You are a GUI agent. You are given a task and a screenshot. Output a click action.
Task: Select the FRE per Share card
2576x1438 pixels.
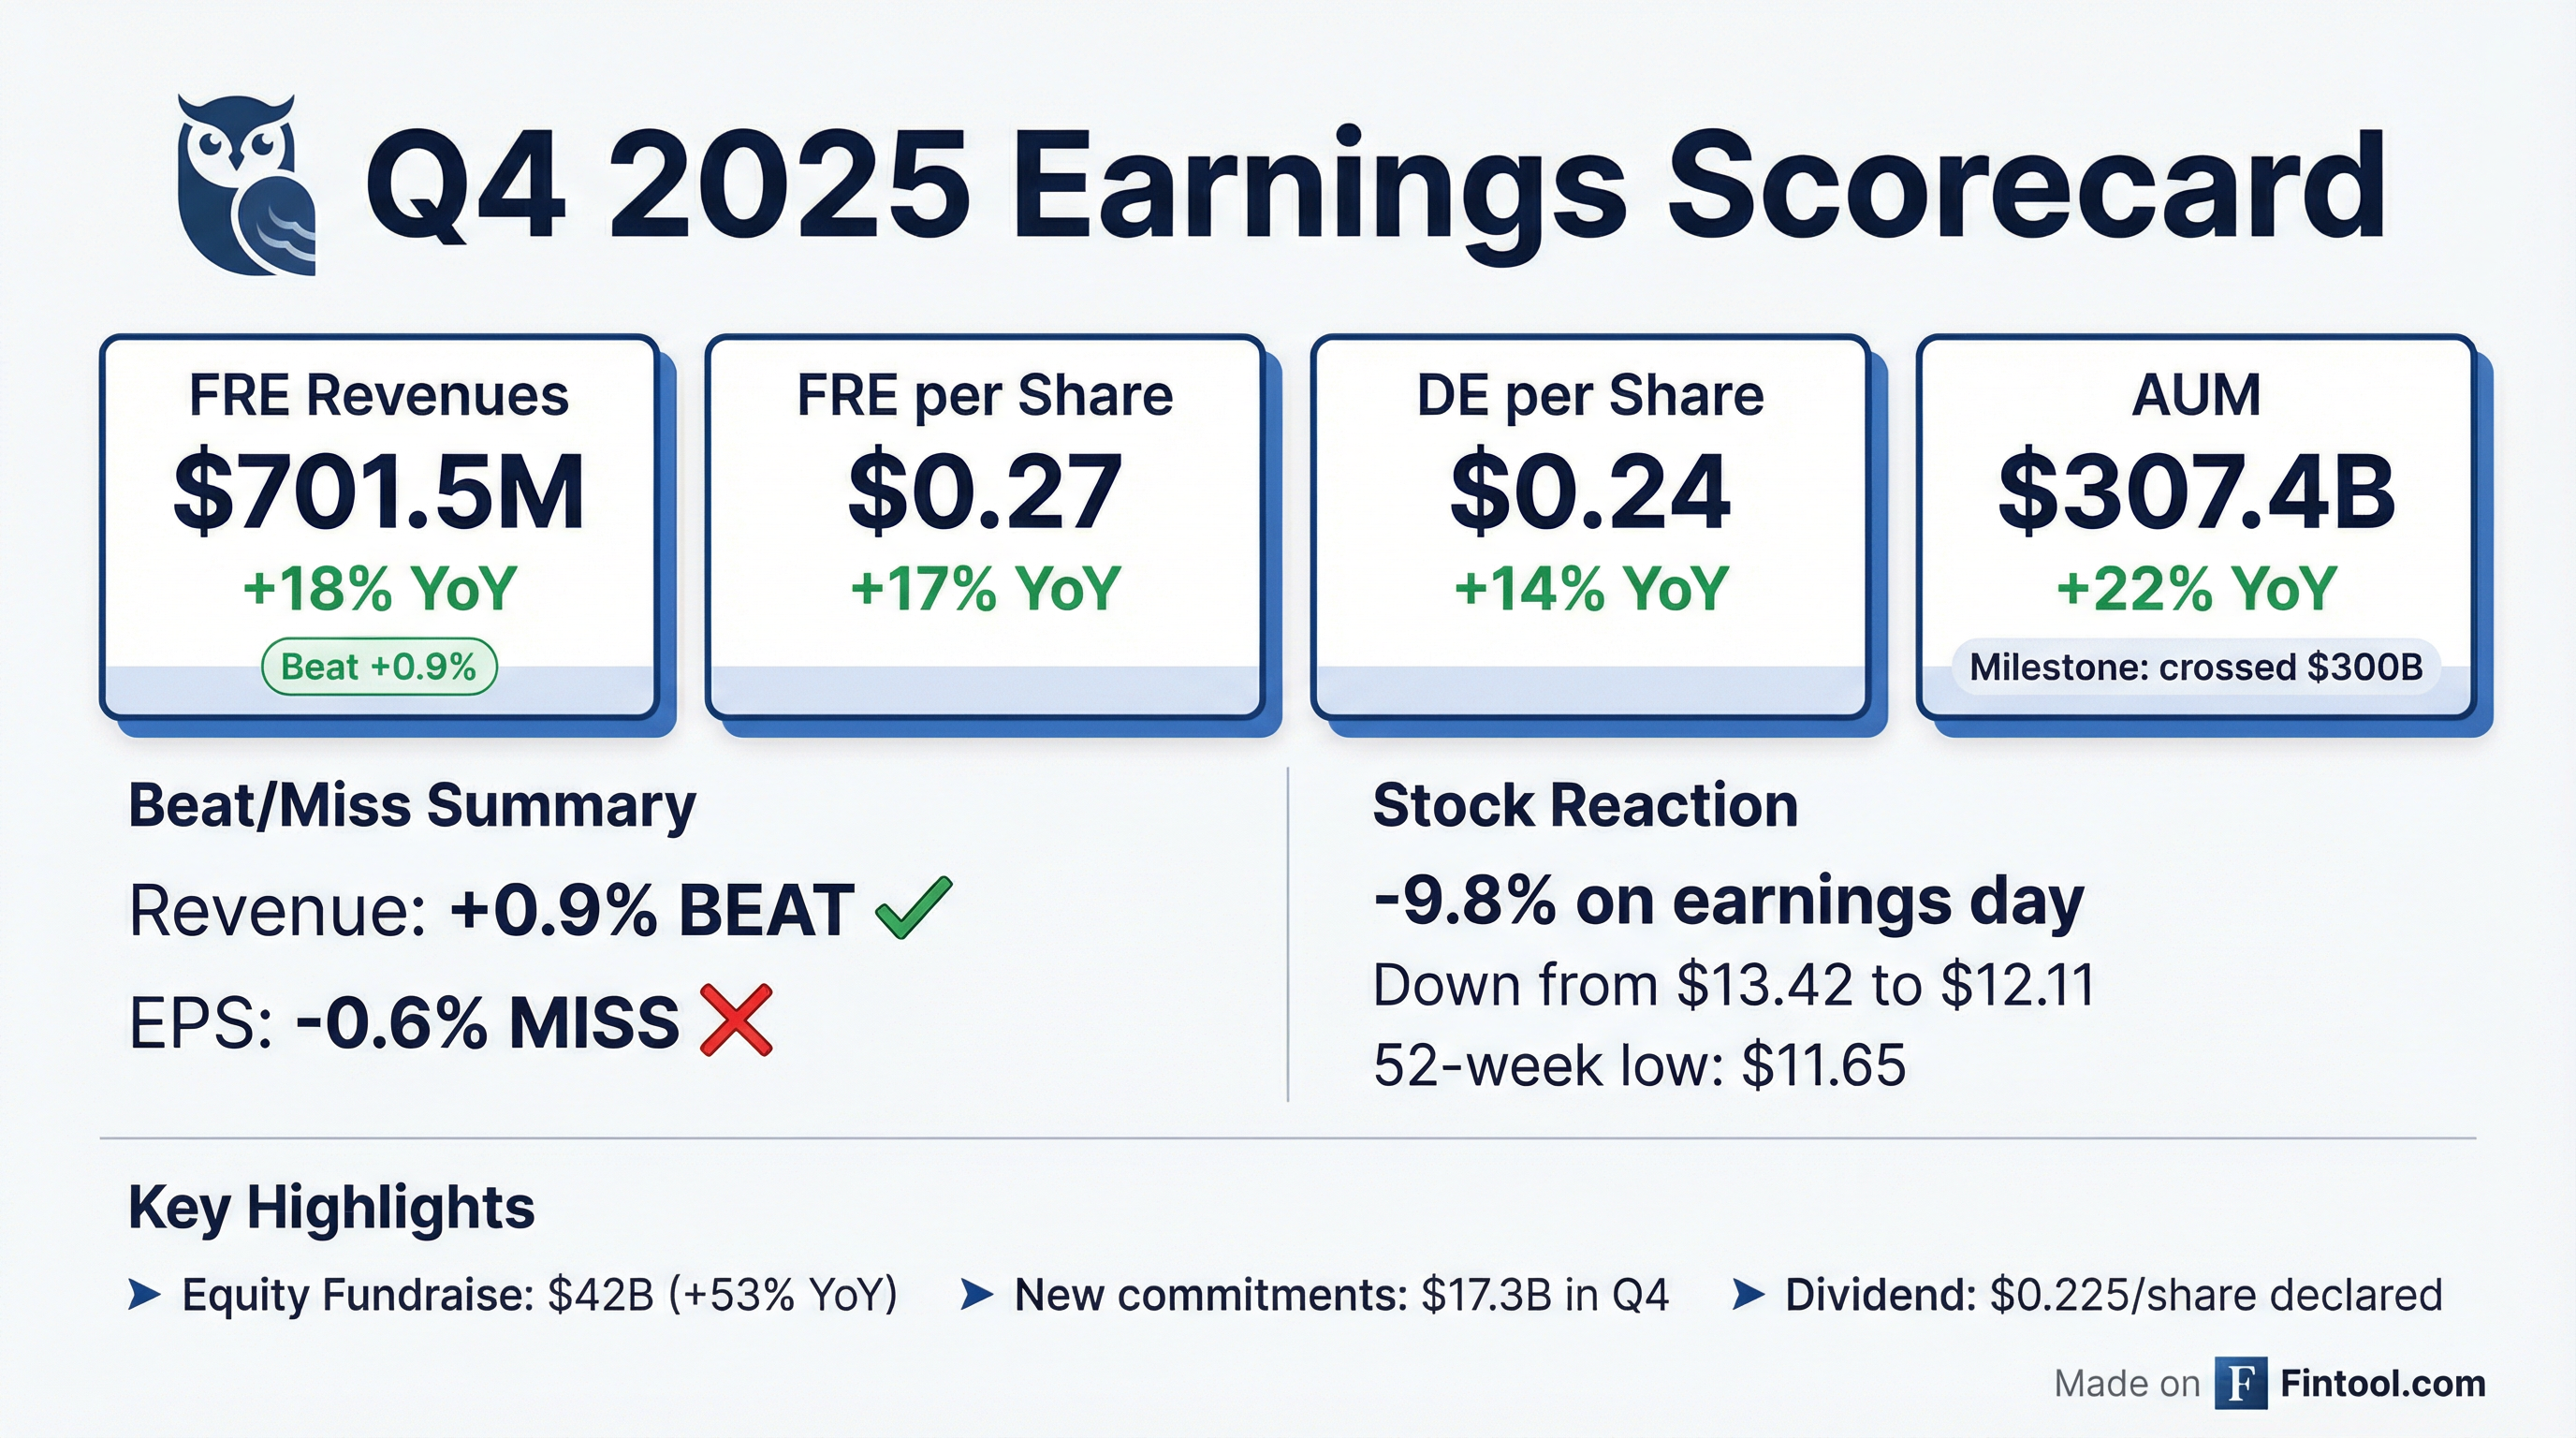(985, 525)
